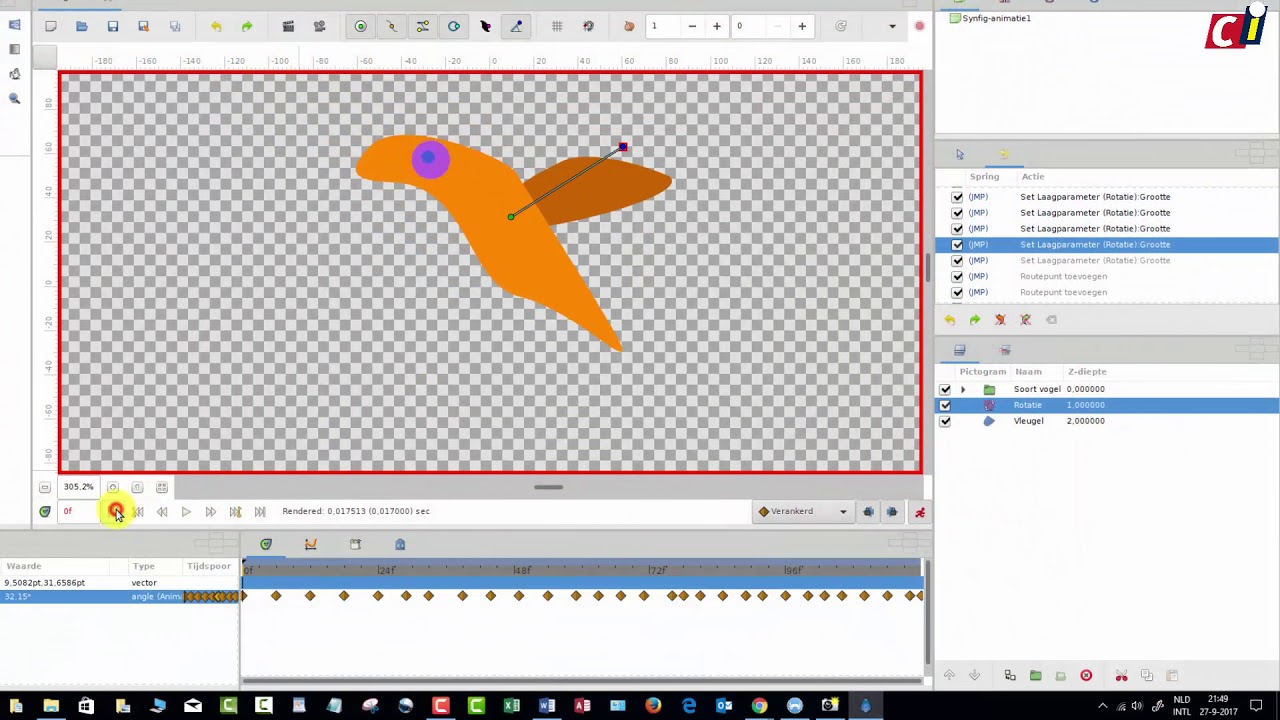Open the layers panel tab

pos(960,350)
